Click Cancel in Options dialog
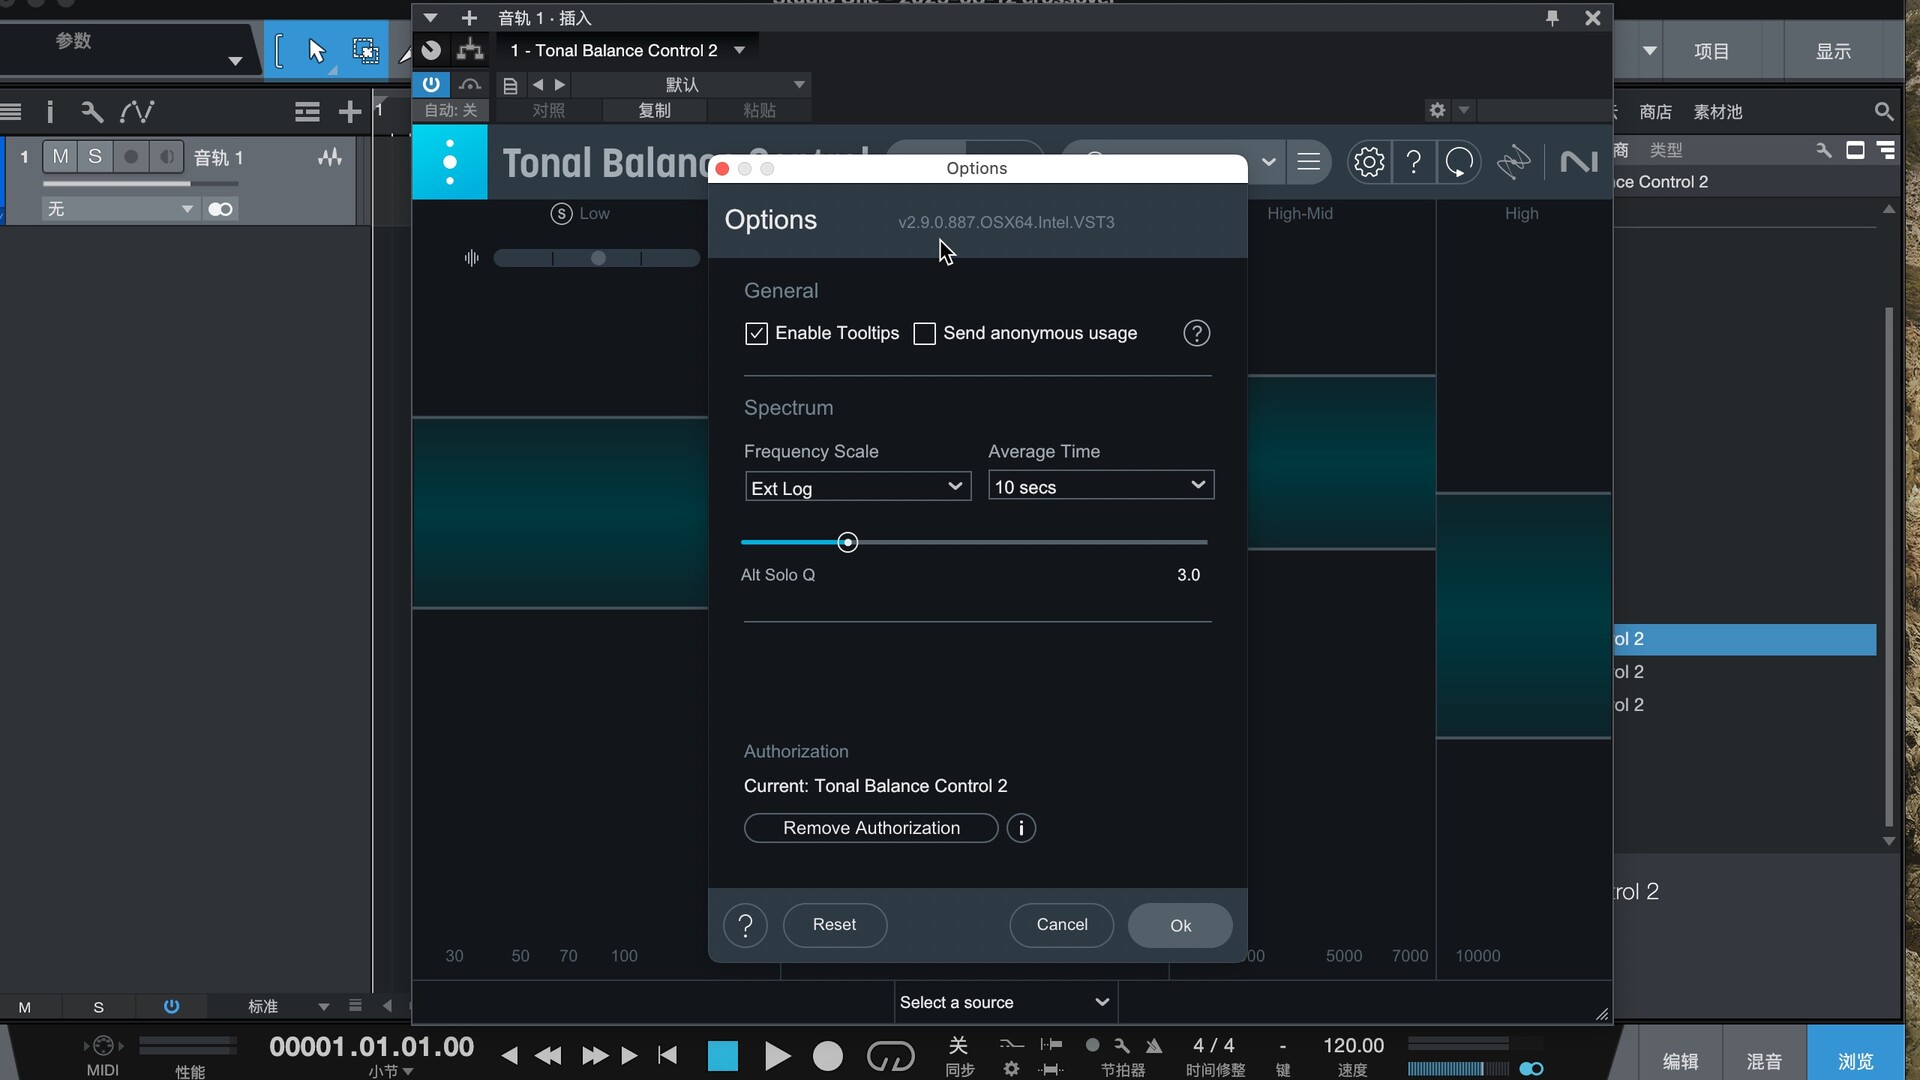Screen dimensions: 1920x1080 [x=1062, y=925]
